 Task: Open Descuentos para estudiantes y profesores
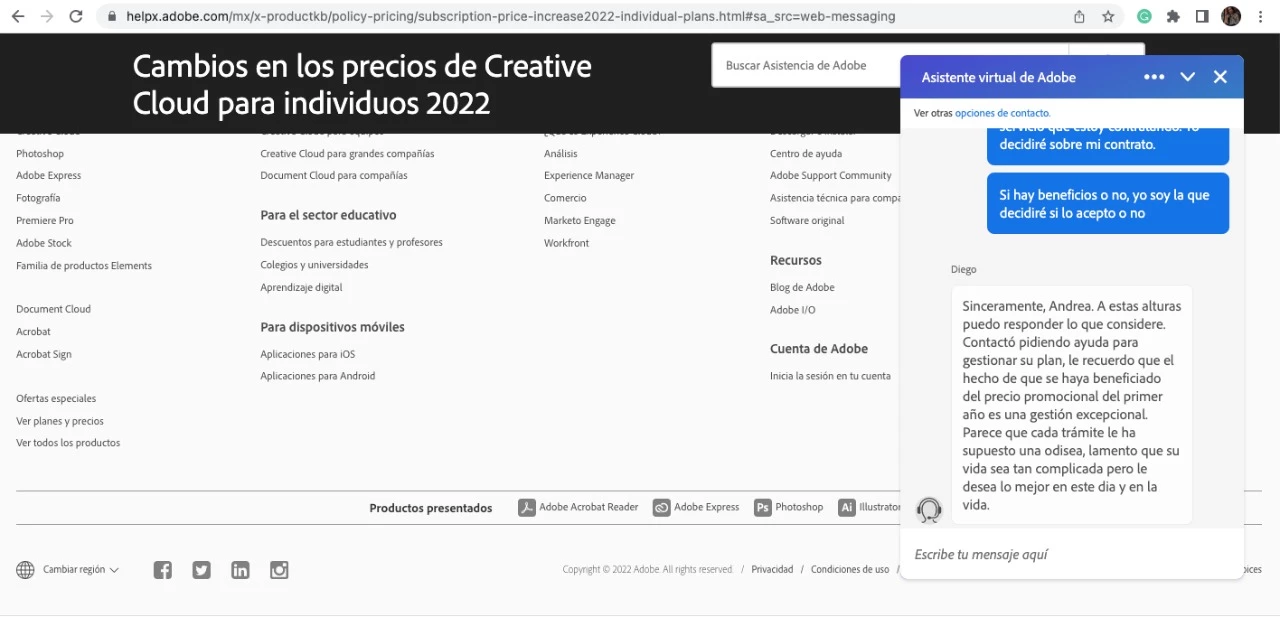click(351, 242)
